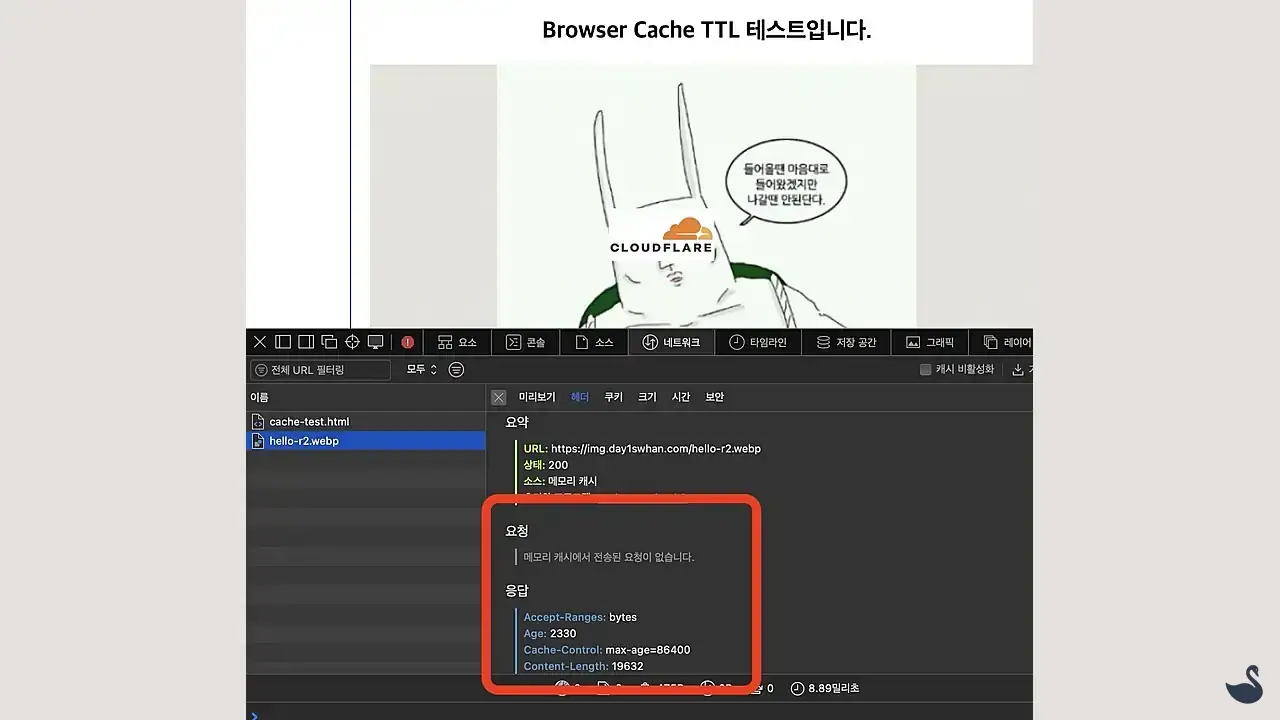Image resolution: width=1280 pixels, height=720 pixels.
Task: Open the 쿠키 detail tab
Action: [x=613, y=397]
